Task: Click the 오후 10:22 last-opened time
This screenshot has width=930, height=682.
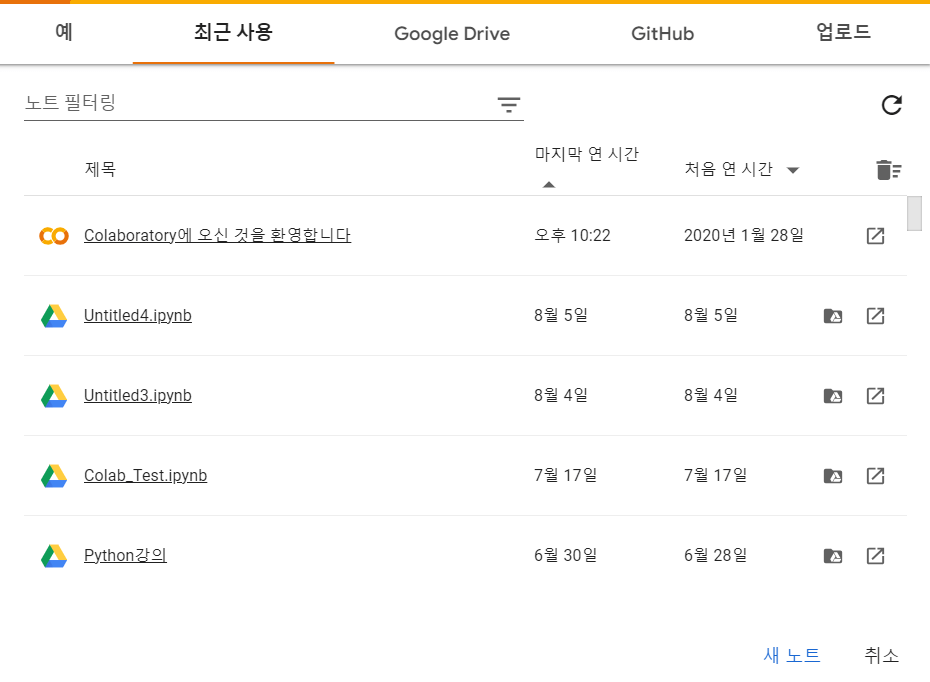Action: click(572, 235)
